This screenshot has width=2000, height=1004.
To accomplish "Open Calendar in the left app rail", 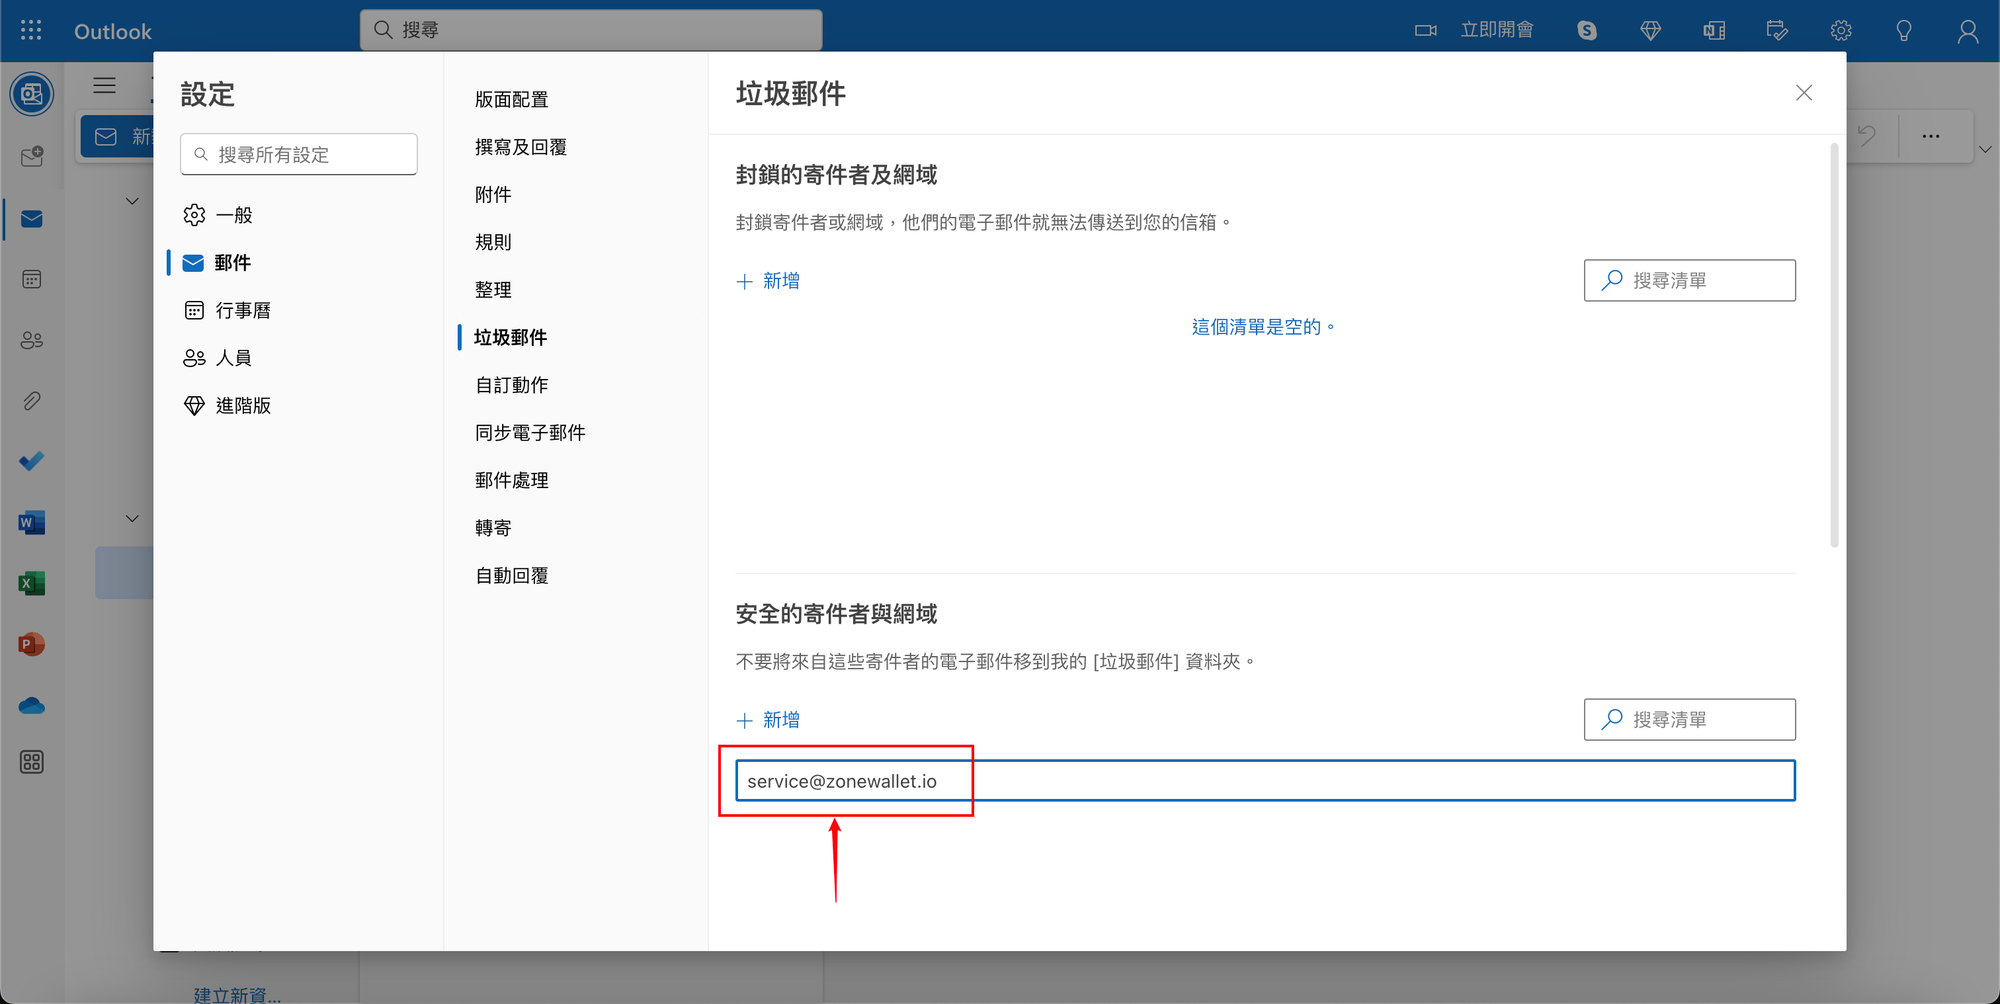I will coord(32,279).
